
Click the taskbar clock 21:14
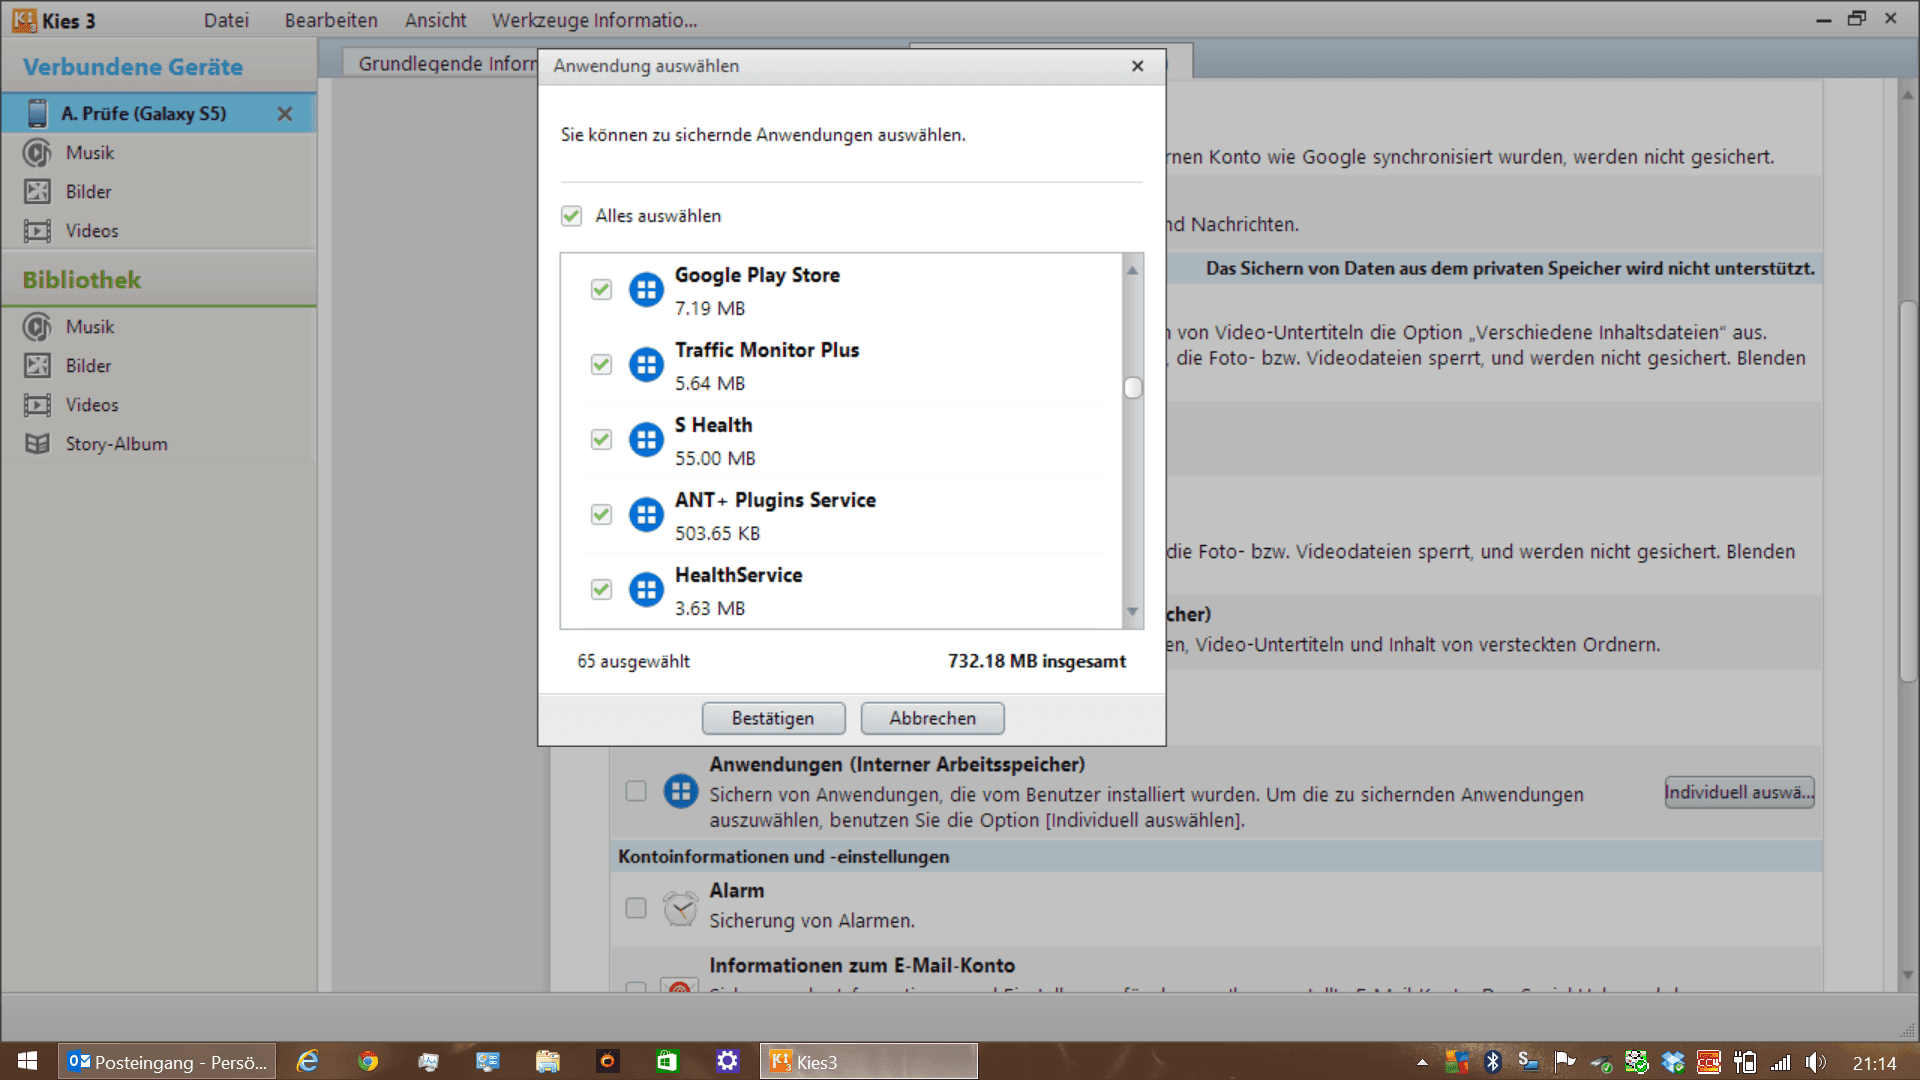coord(1874,1063)
